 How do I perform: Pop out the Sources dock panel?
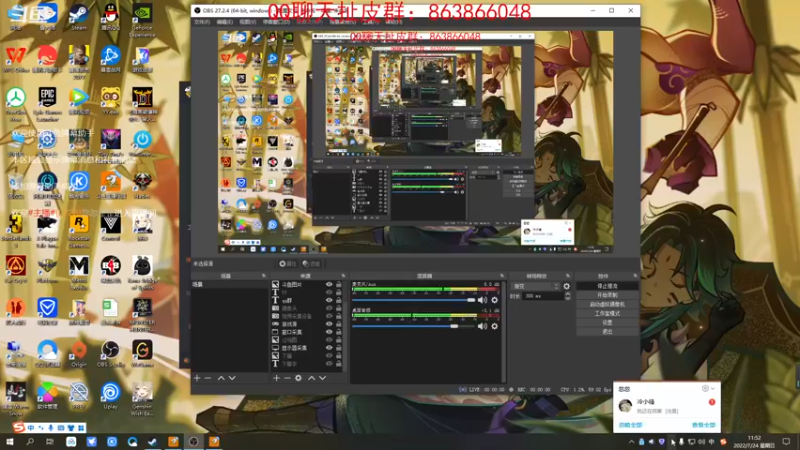click(343, 276)
